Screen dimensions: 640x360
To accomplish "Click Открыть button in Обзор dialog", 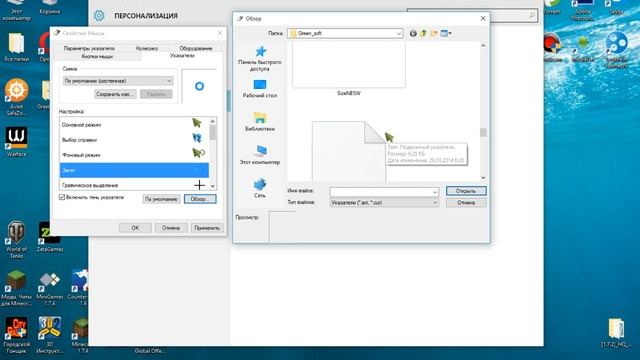I will click(466, 191).
